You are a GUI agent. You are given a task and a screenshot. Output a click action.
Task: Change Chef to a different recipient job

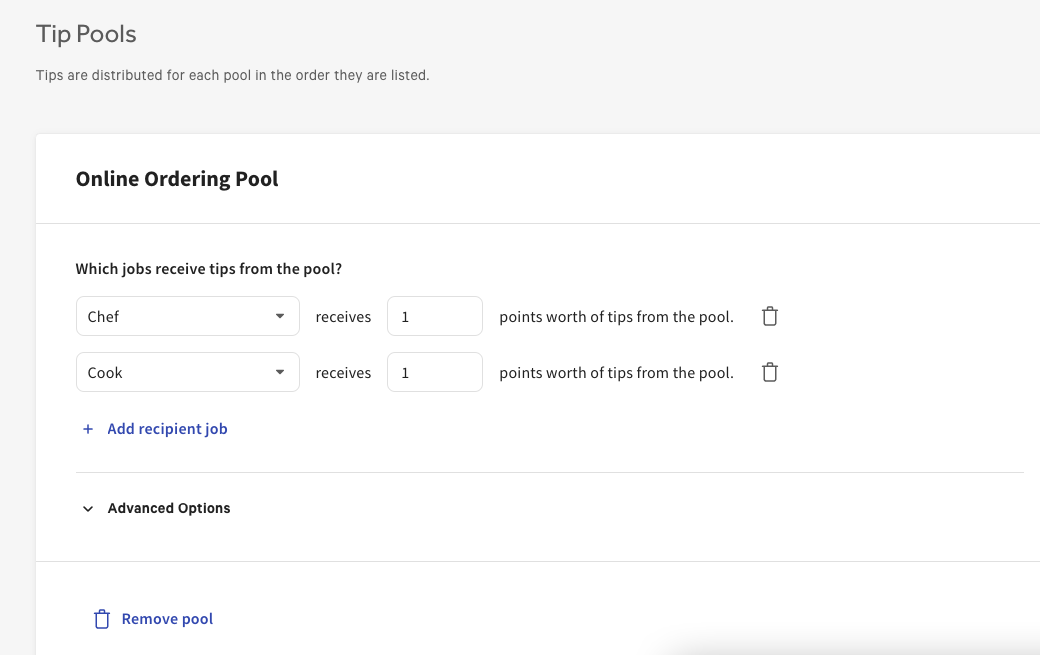pos(187,315)
